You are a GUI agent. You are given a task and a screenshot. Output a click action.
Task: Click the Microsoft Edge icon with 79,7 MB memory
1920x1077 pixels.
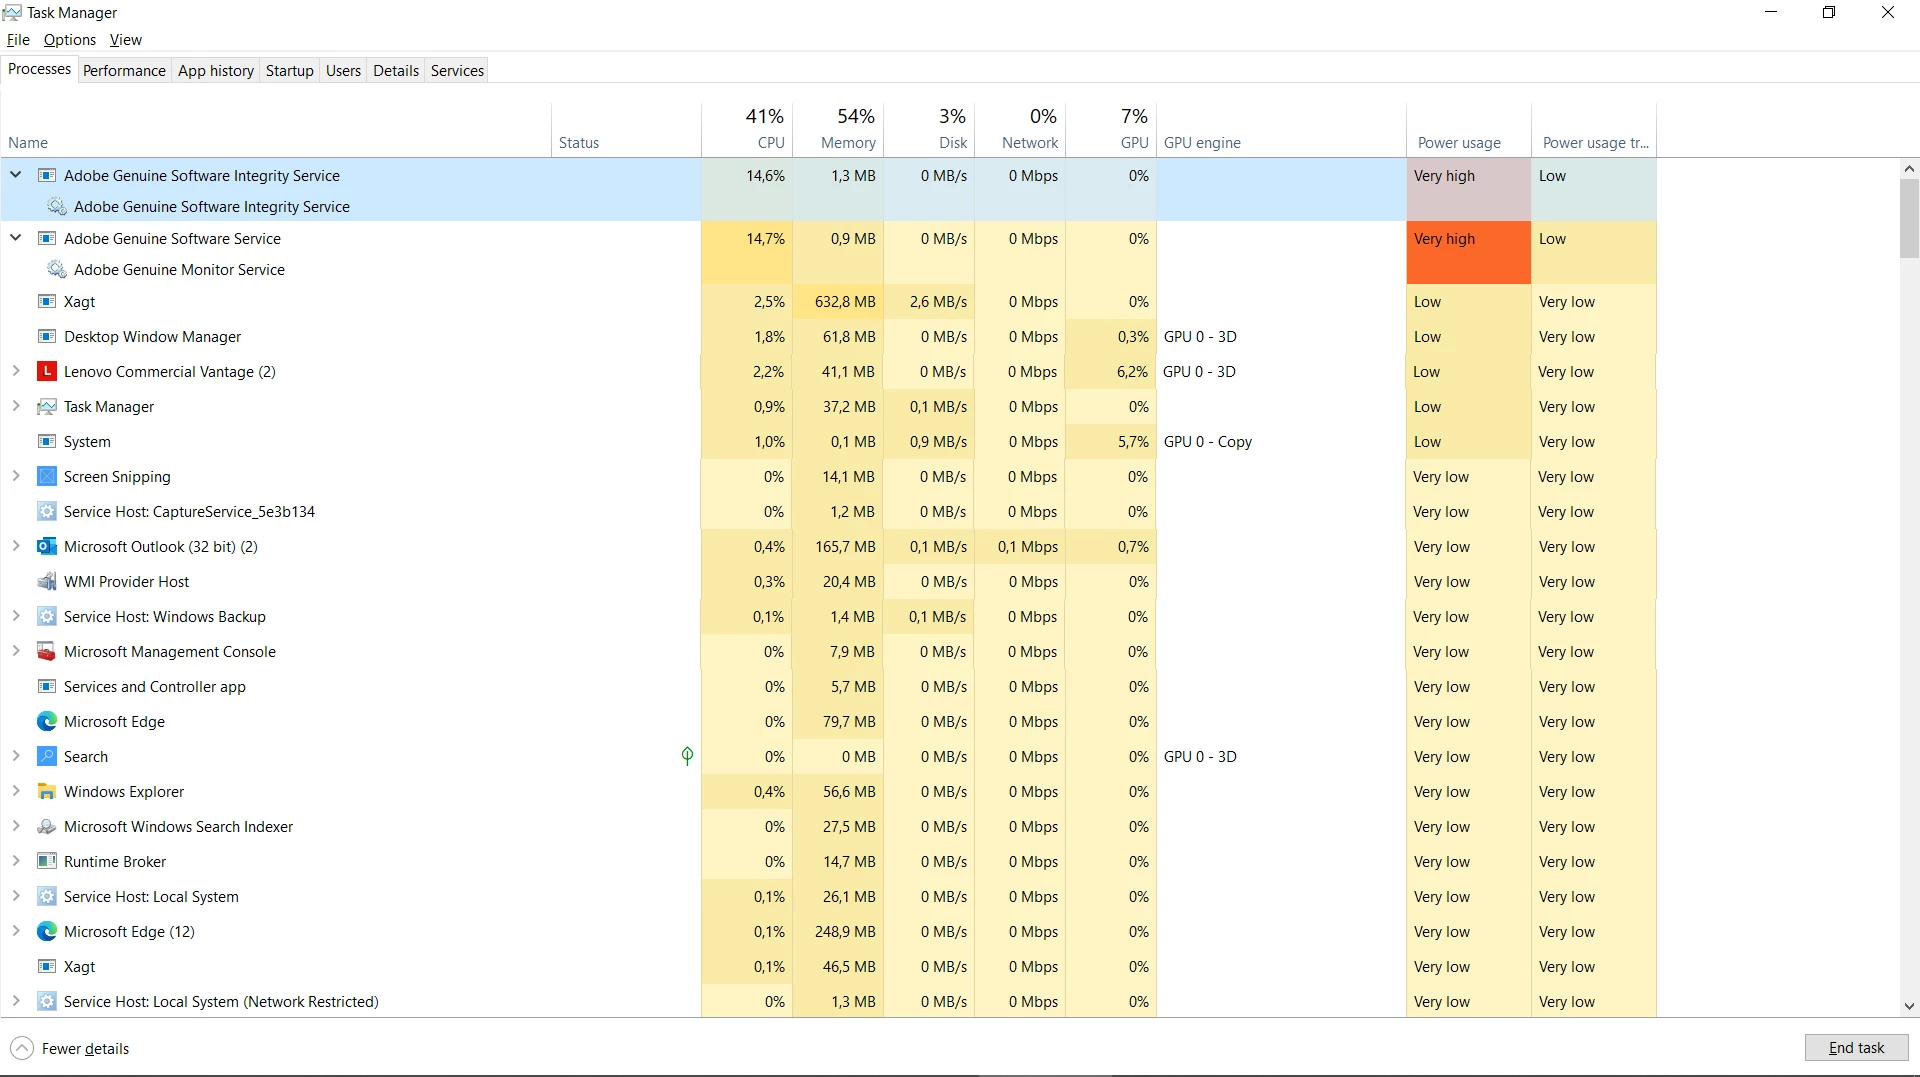pos(46,721)
